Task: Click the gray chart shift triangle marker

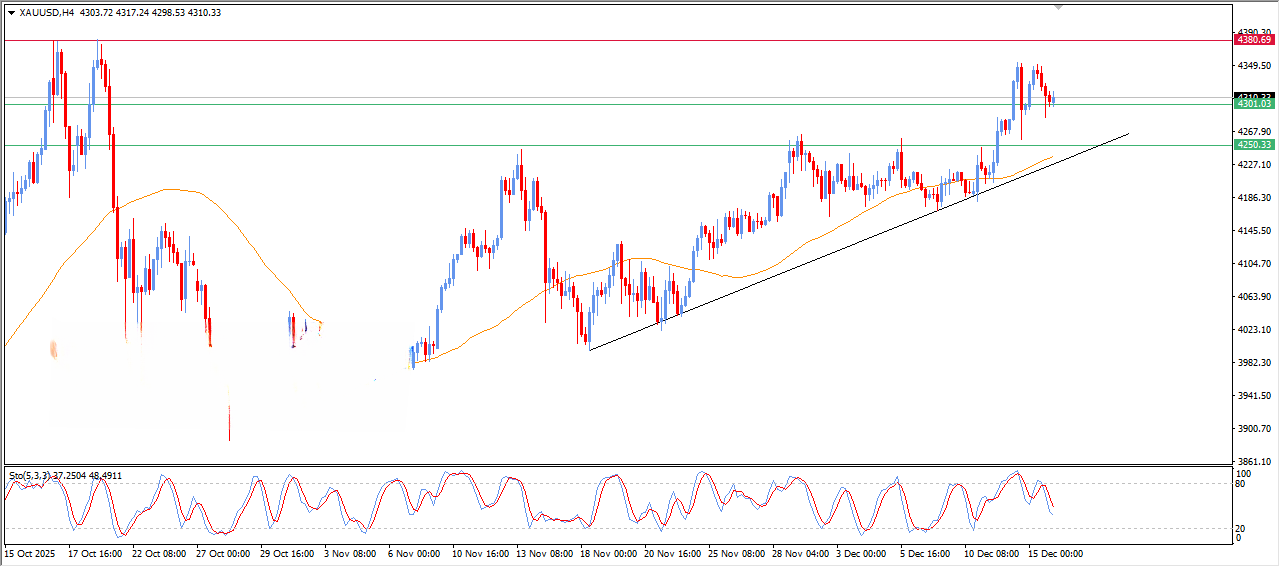Action: click(x=1059, y=7)
